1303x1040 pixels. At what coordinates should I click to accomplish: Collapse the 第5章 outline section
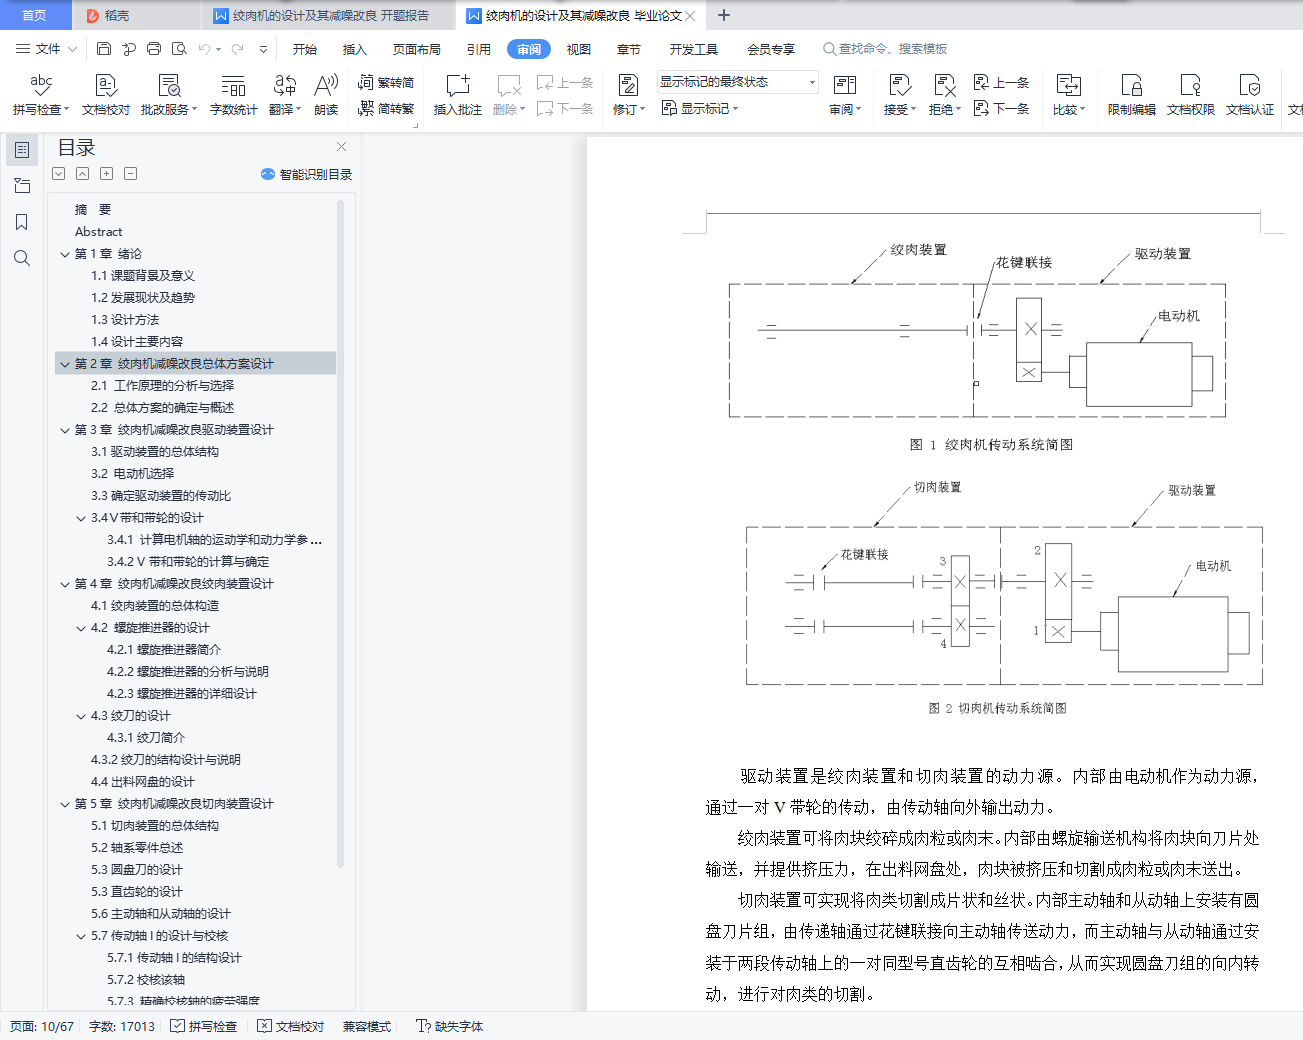[x=65, y=804]
